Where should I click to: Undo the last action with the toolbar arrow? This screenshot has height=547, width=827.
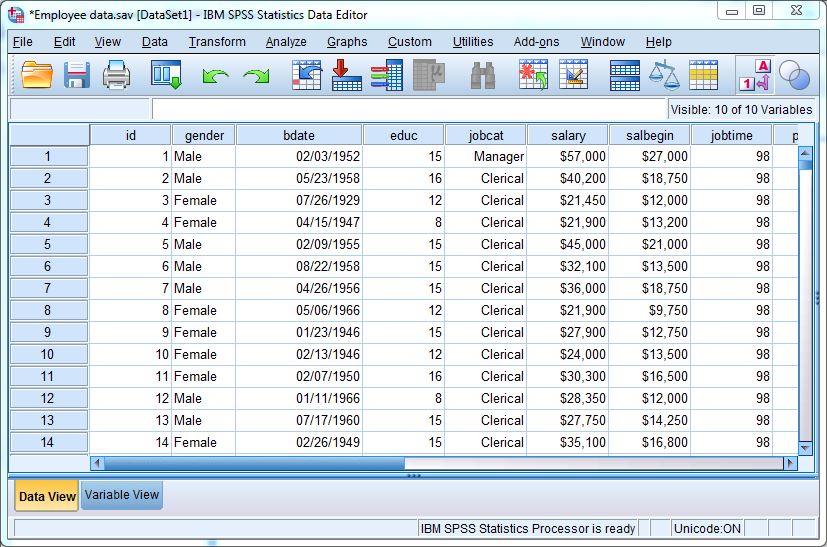(x=215, y=76)
